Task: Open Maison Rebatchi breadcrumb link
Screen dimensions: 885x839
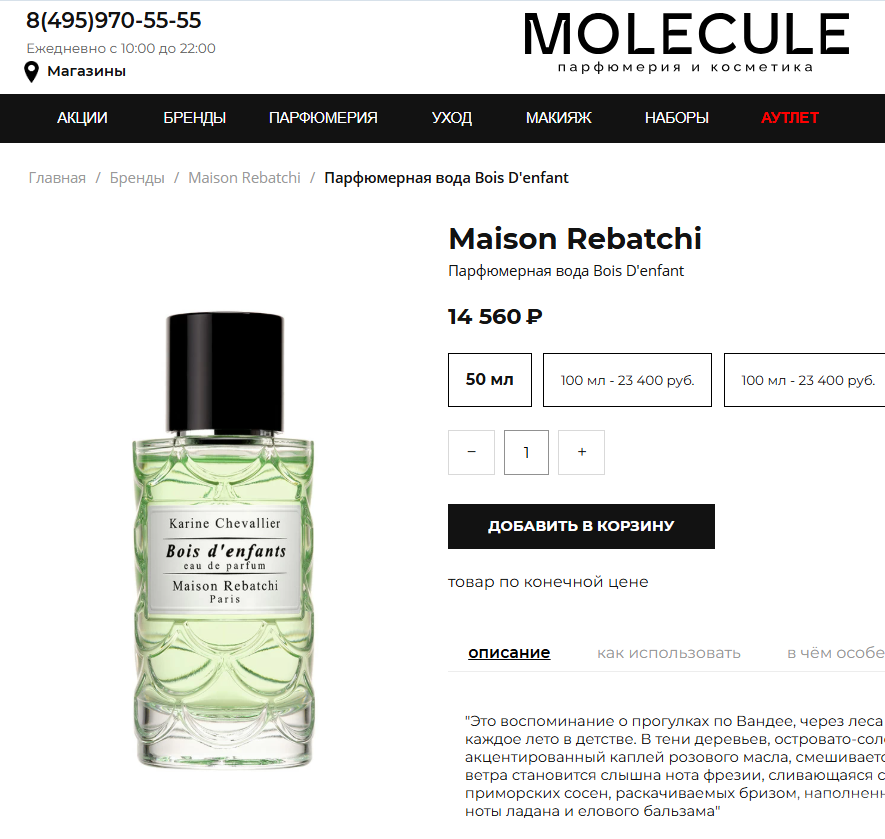Action: (244, 178)
